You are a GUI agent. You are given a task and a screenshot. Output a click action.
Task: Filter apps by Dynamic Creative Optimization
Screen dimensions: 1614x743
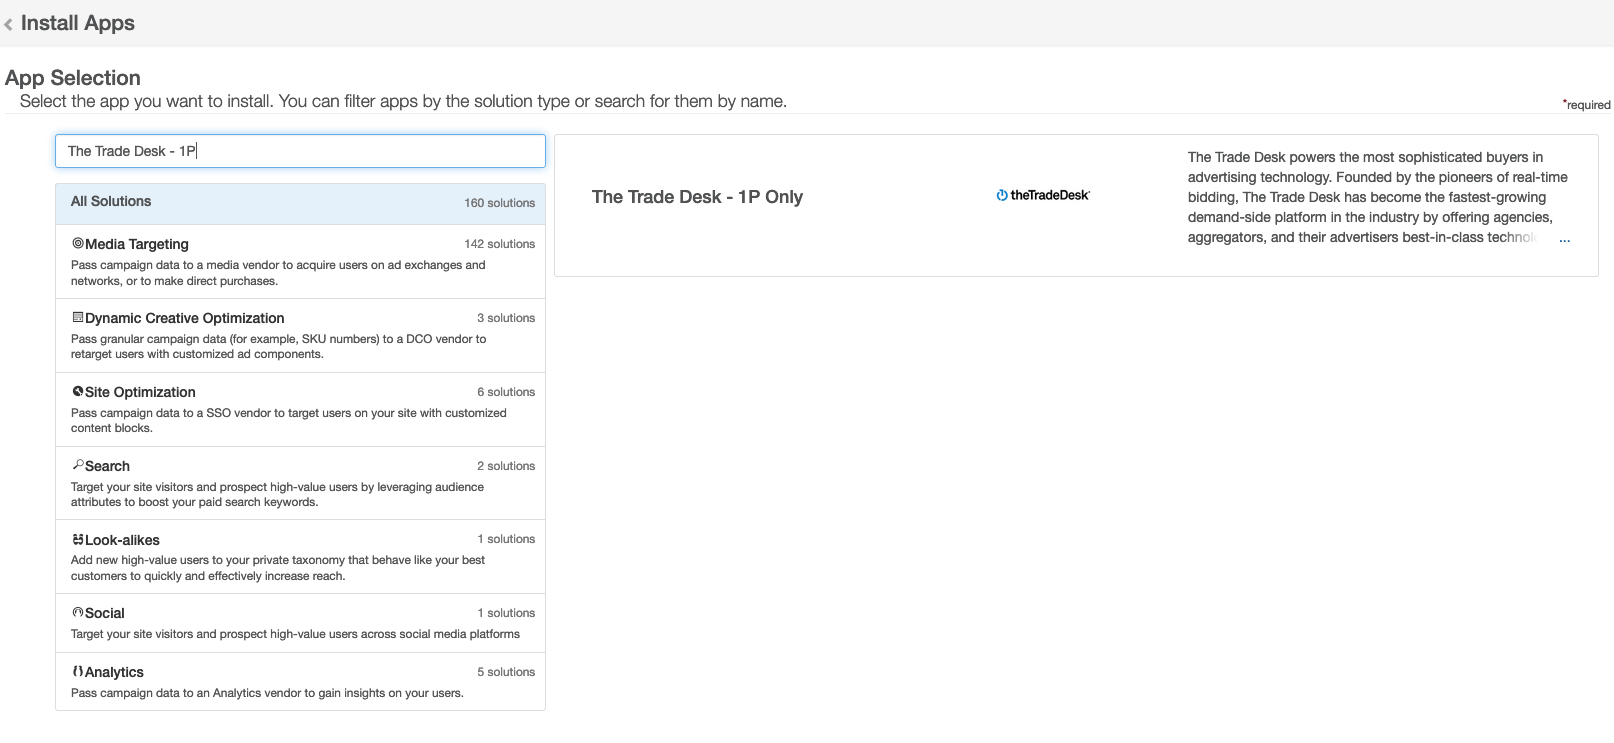click(x=300, y=335)
